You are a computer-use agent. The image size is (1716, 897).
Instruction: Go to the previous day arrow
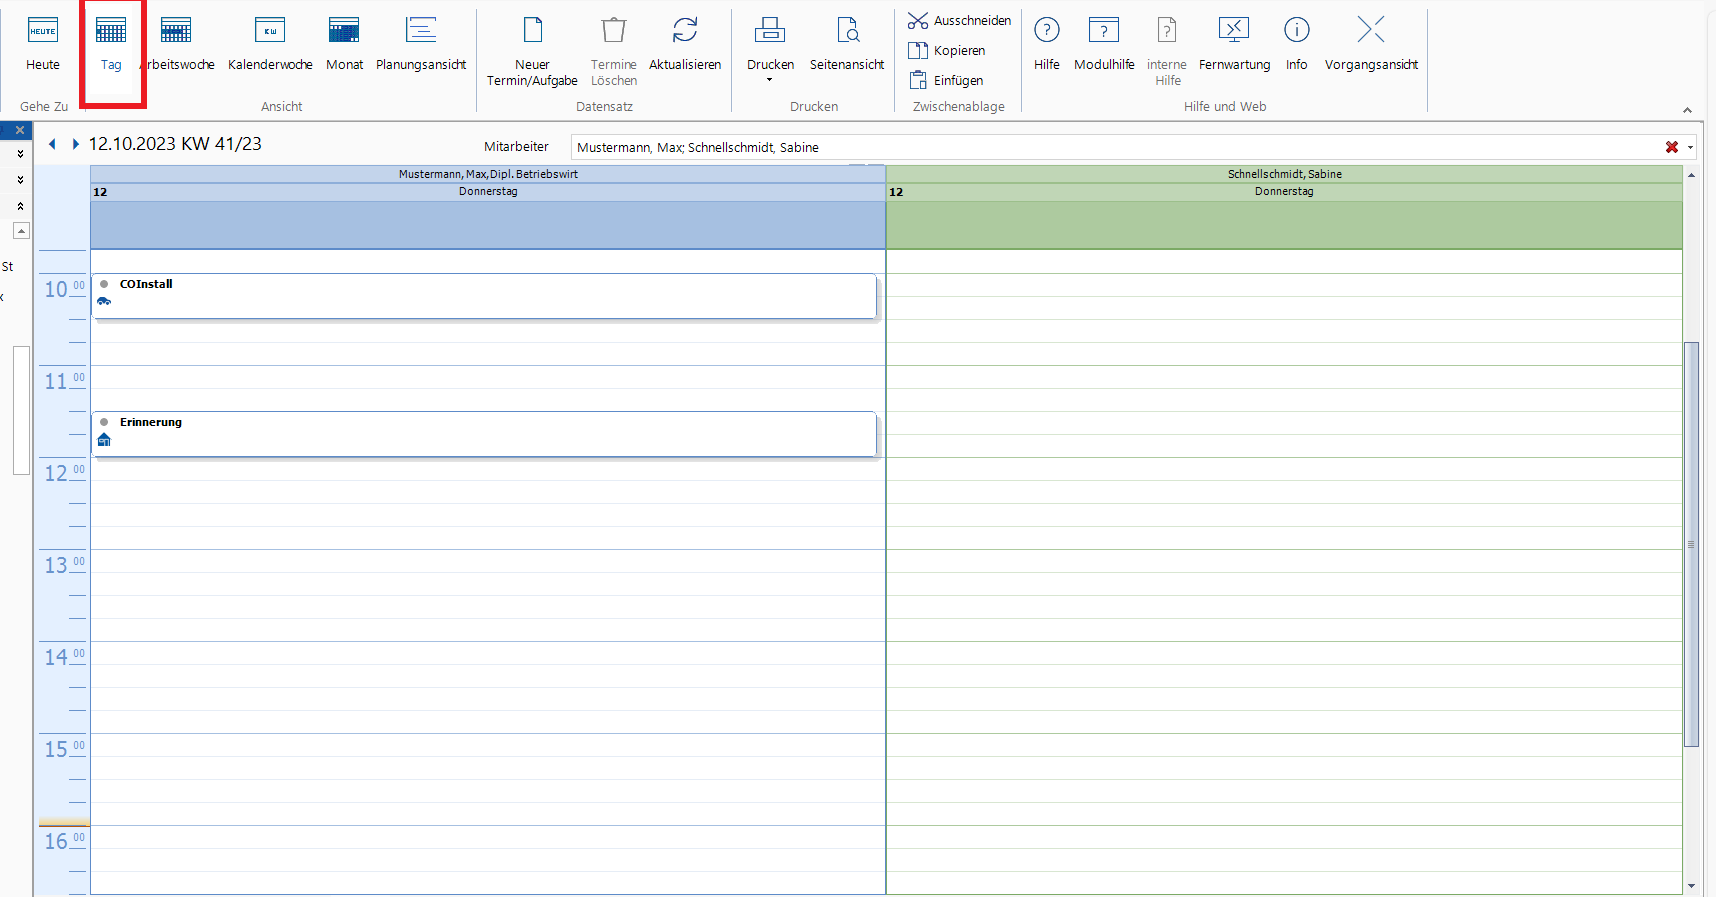click(x=52, y=144)
